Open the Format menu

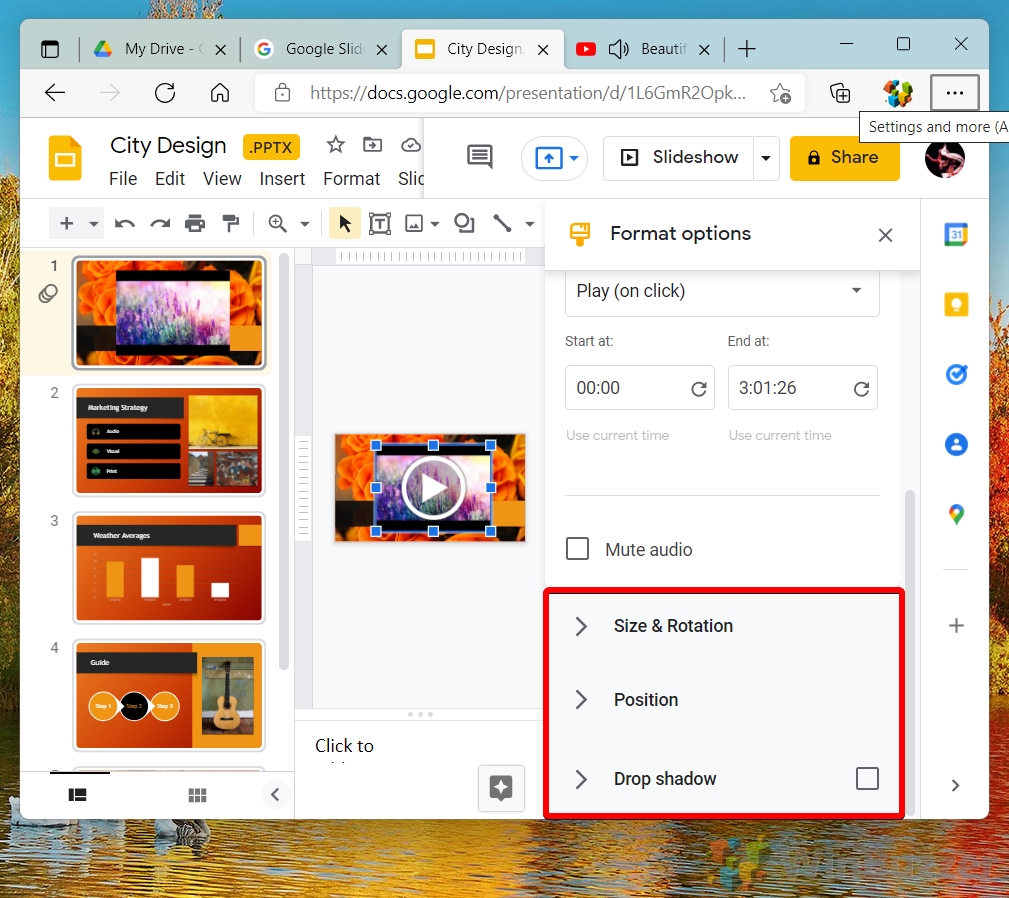pyautogui.click(x=351, y=178)
